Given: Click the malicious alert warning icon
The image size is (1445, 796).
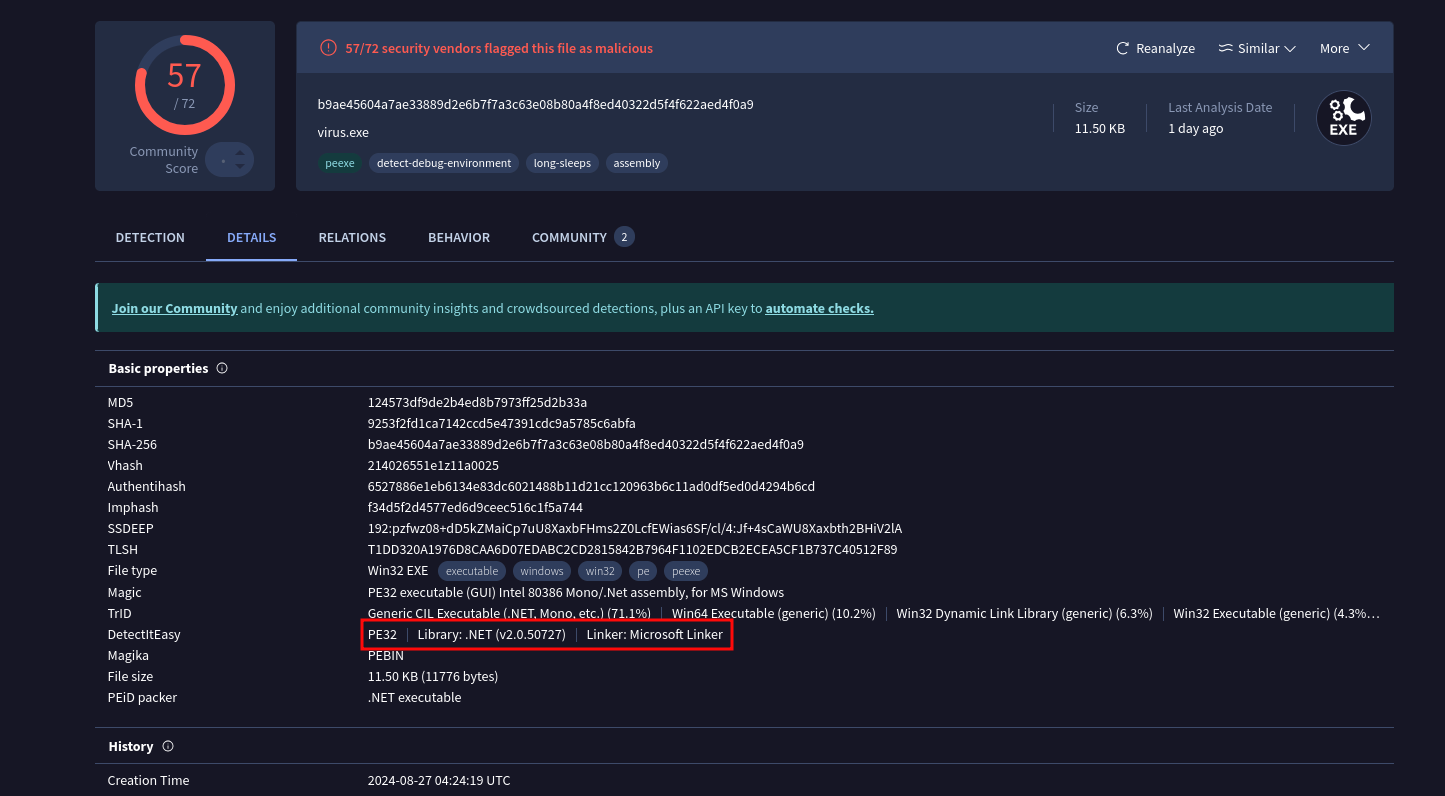Looking at the screenshot, I should 328,48.
